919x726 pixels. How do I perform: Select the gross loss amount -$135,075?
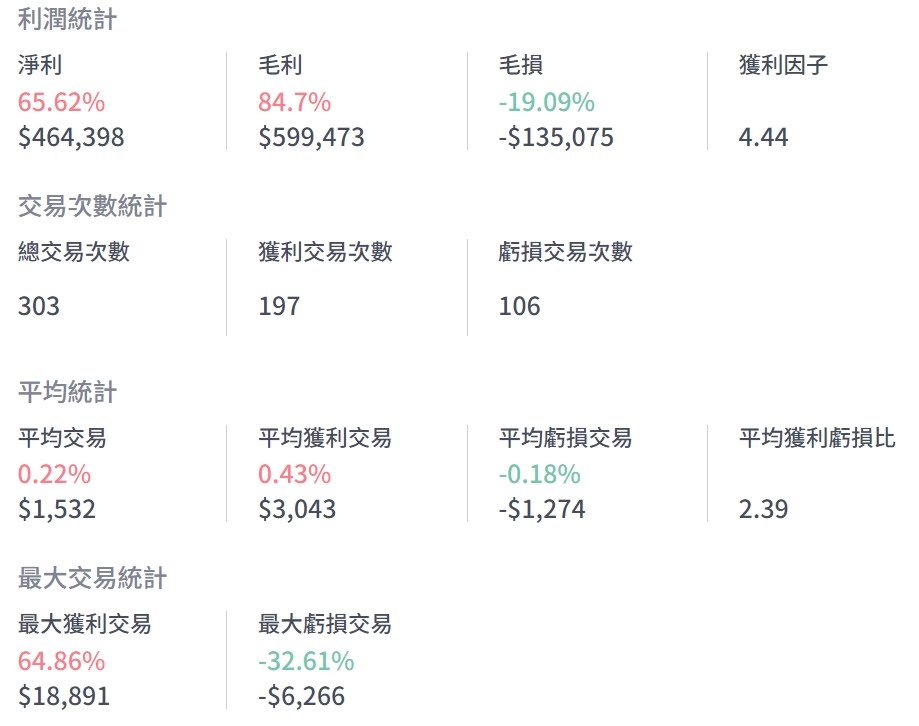[556, 137]
